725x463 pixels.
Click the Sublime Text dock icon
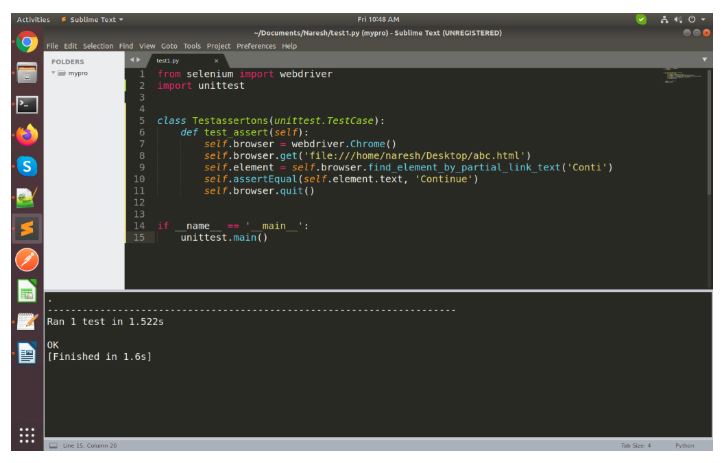(27, 228)
